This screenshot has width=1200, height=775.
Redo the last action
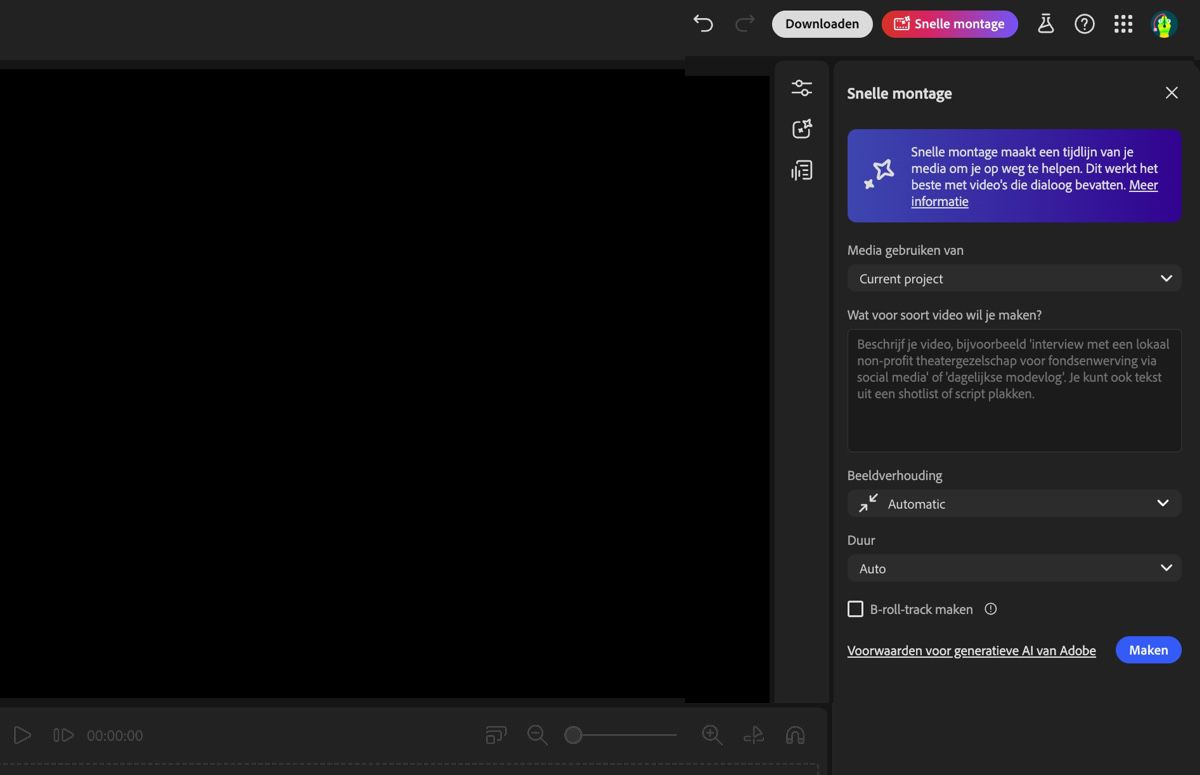[x=744, y=23]
